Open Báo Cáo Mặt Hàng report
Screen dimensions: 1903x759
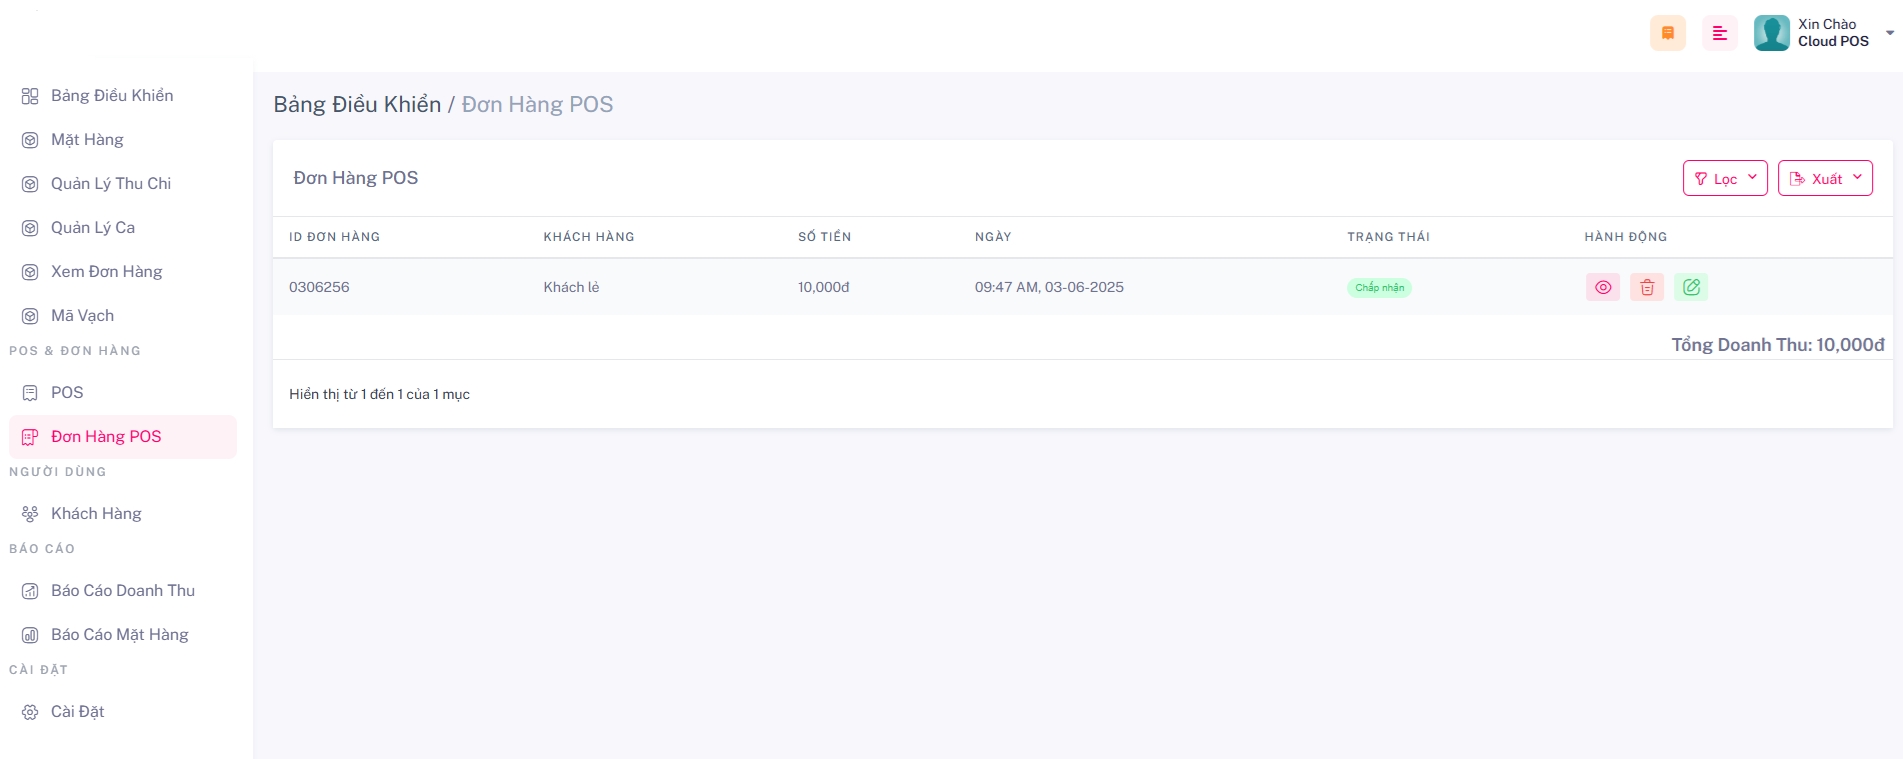point(119,635)
